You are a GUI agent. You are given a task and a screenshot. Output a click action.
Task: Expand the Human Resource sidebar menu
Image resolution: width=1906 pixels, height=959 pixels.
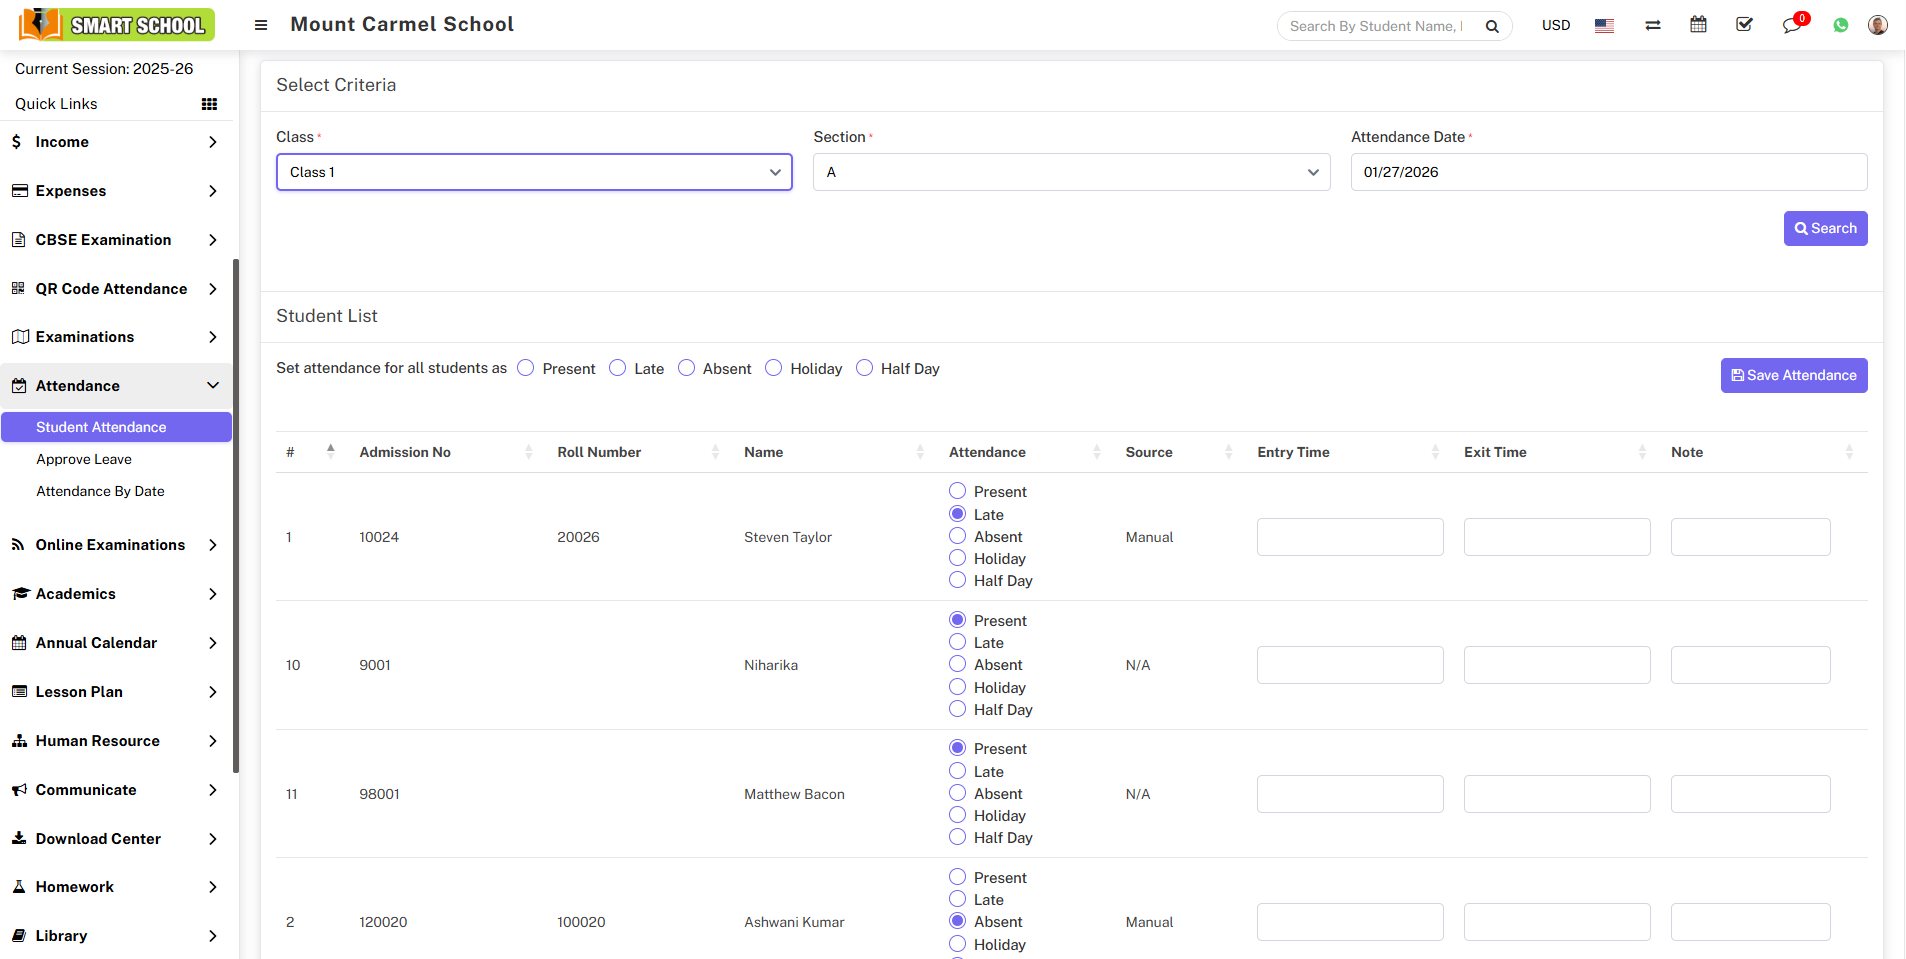click(115, 741)
